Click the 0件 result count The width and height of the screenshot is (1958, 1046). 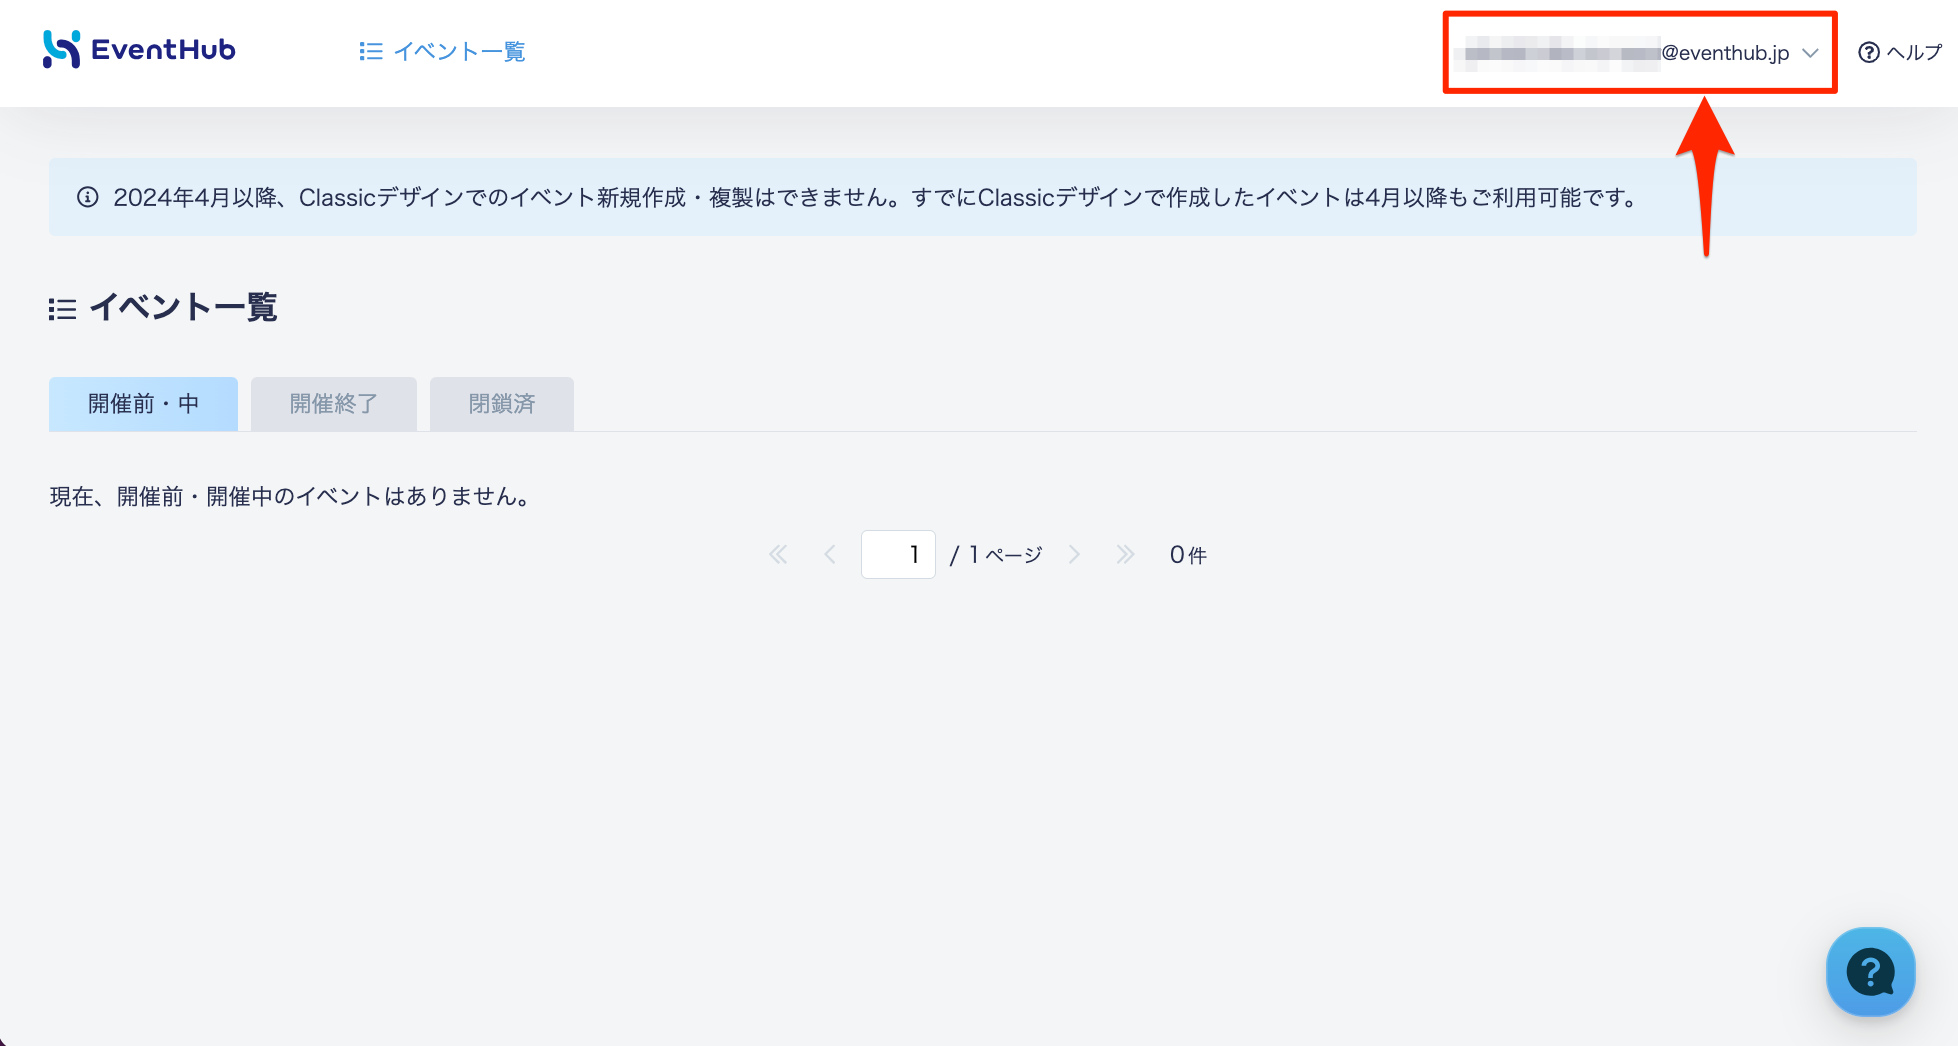(1188, 555)
